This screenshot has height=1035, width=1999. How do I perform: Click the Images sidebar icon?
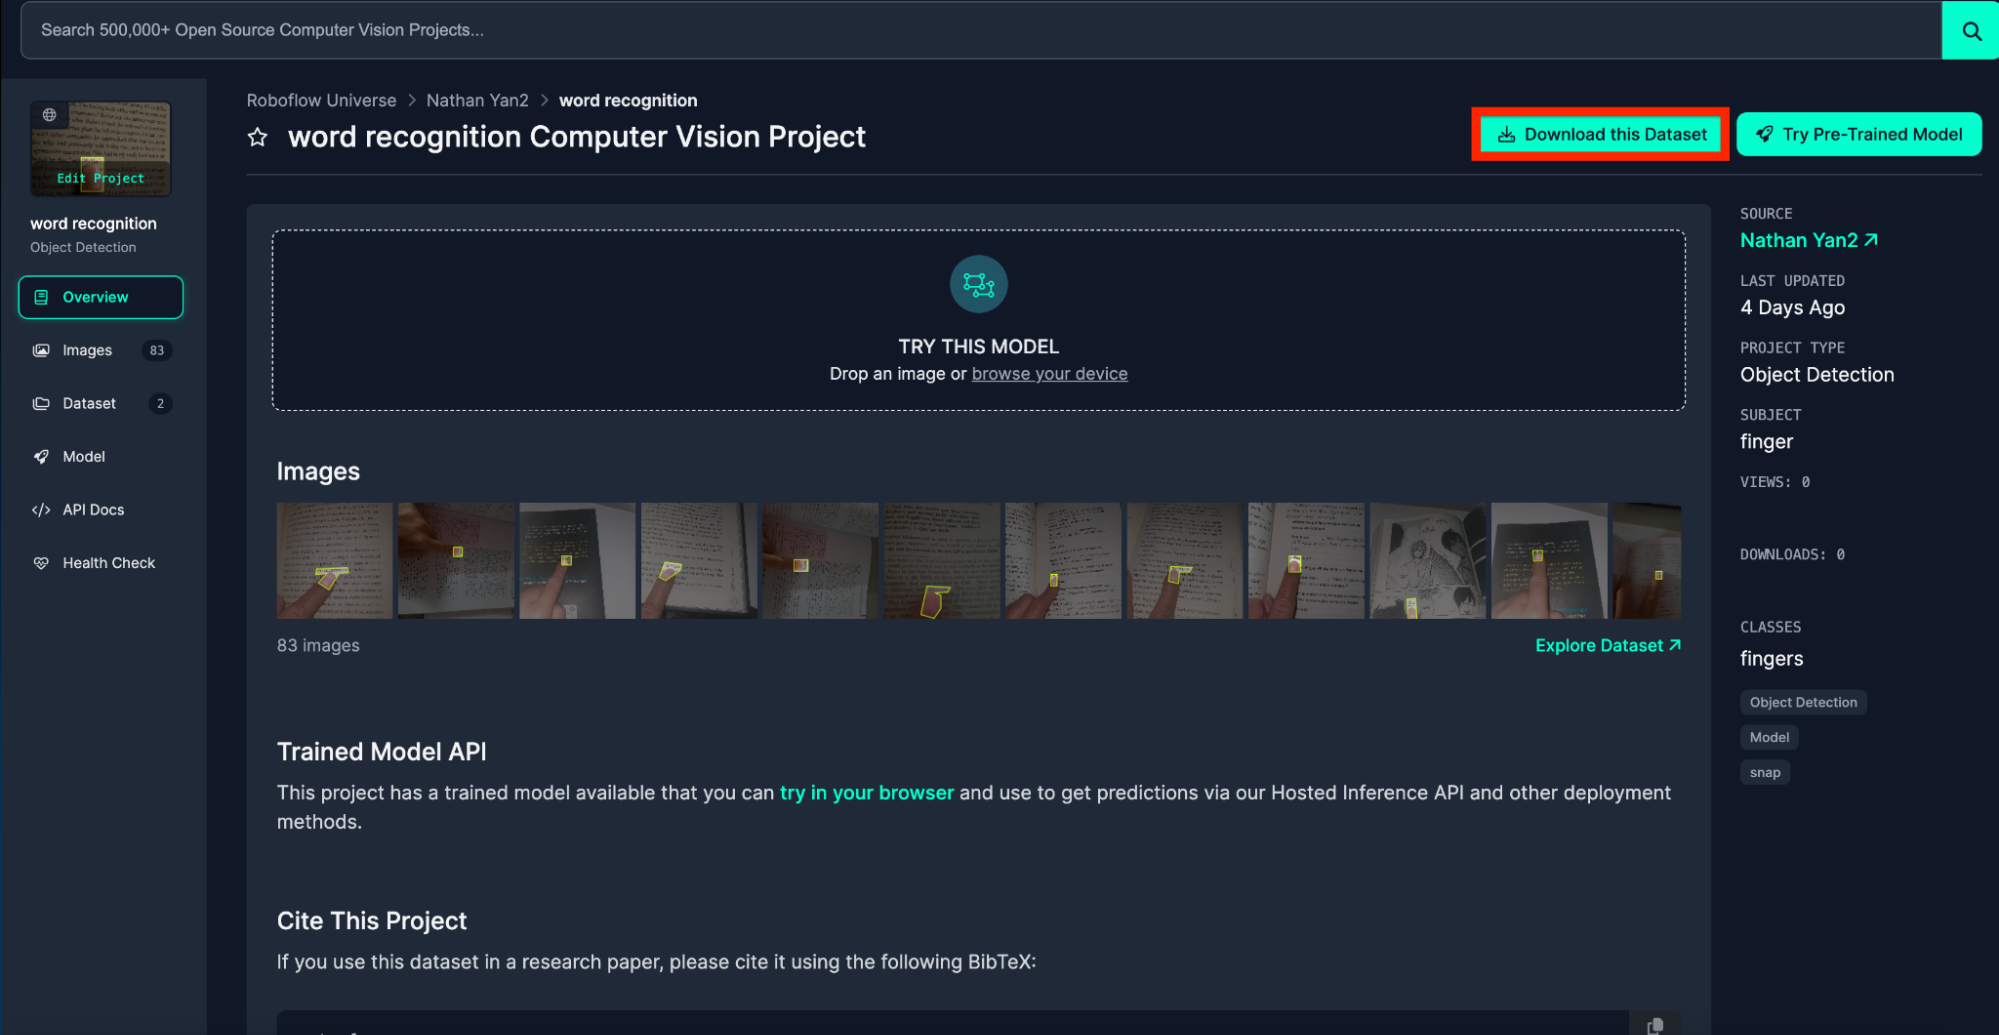(41, 350)
